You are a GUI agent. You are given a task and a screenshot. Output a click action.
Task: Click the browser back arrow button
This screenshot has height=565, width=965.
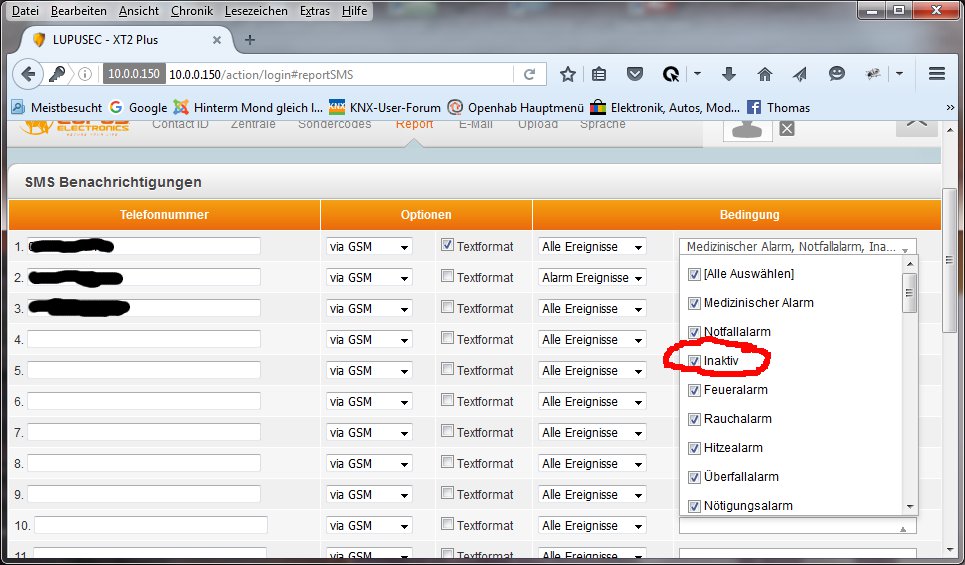click(29, 74)
